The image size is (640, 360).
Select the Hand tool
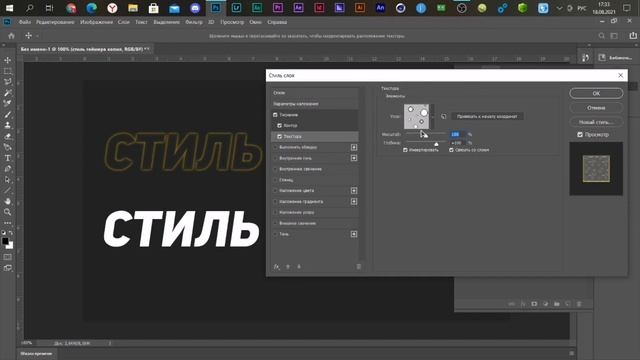click(7, 201)
